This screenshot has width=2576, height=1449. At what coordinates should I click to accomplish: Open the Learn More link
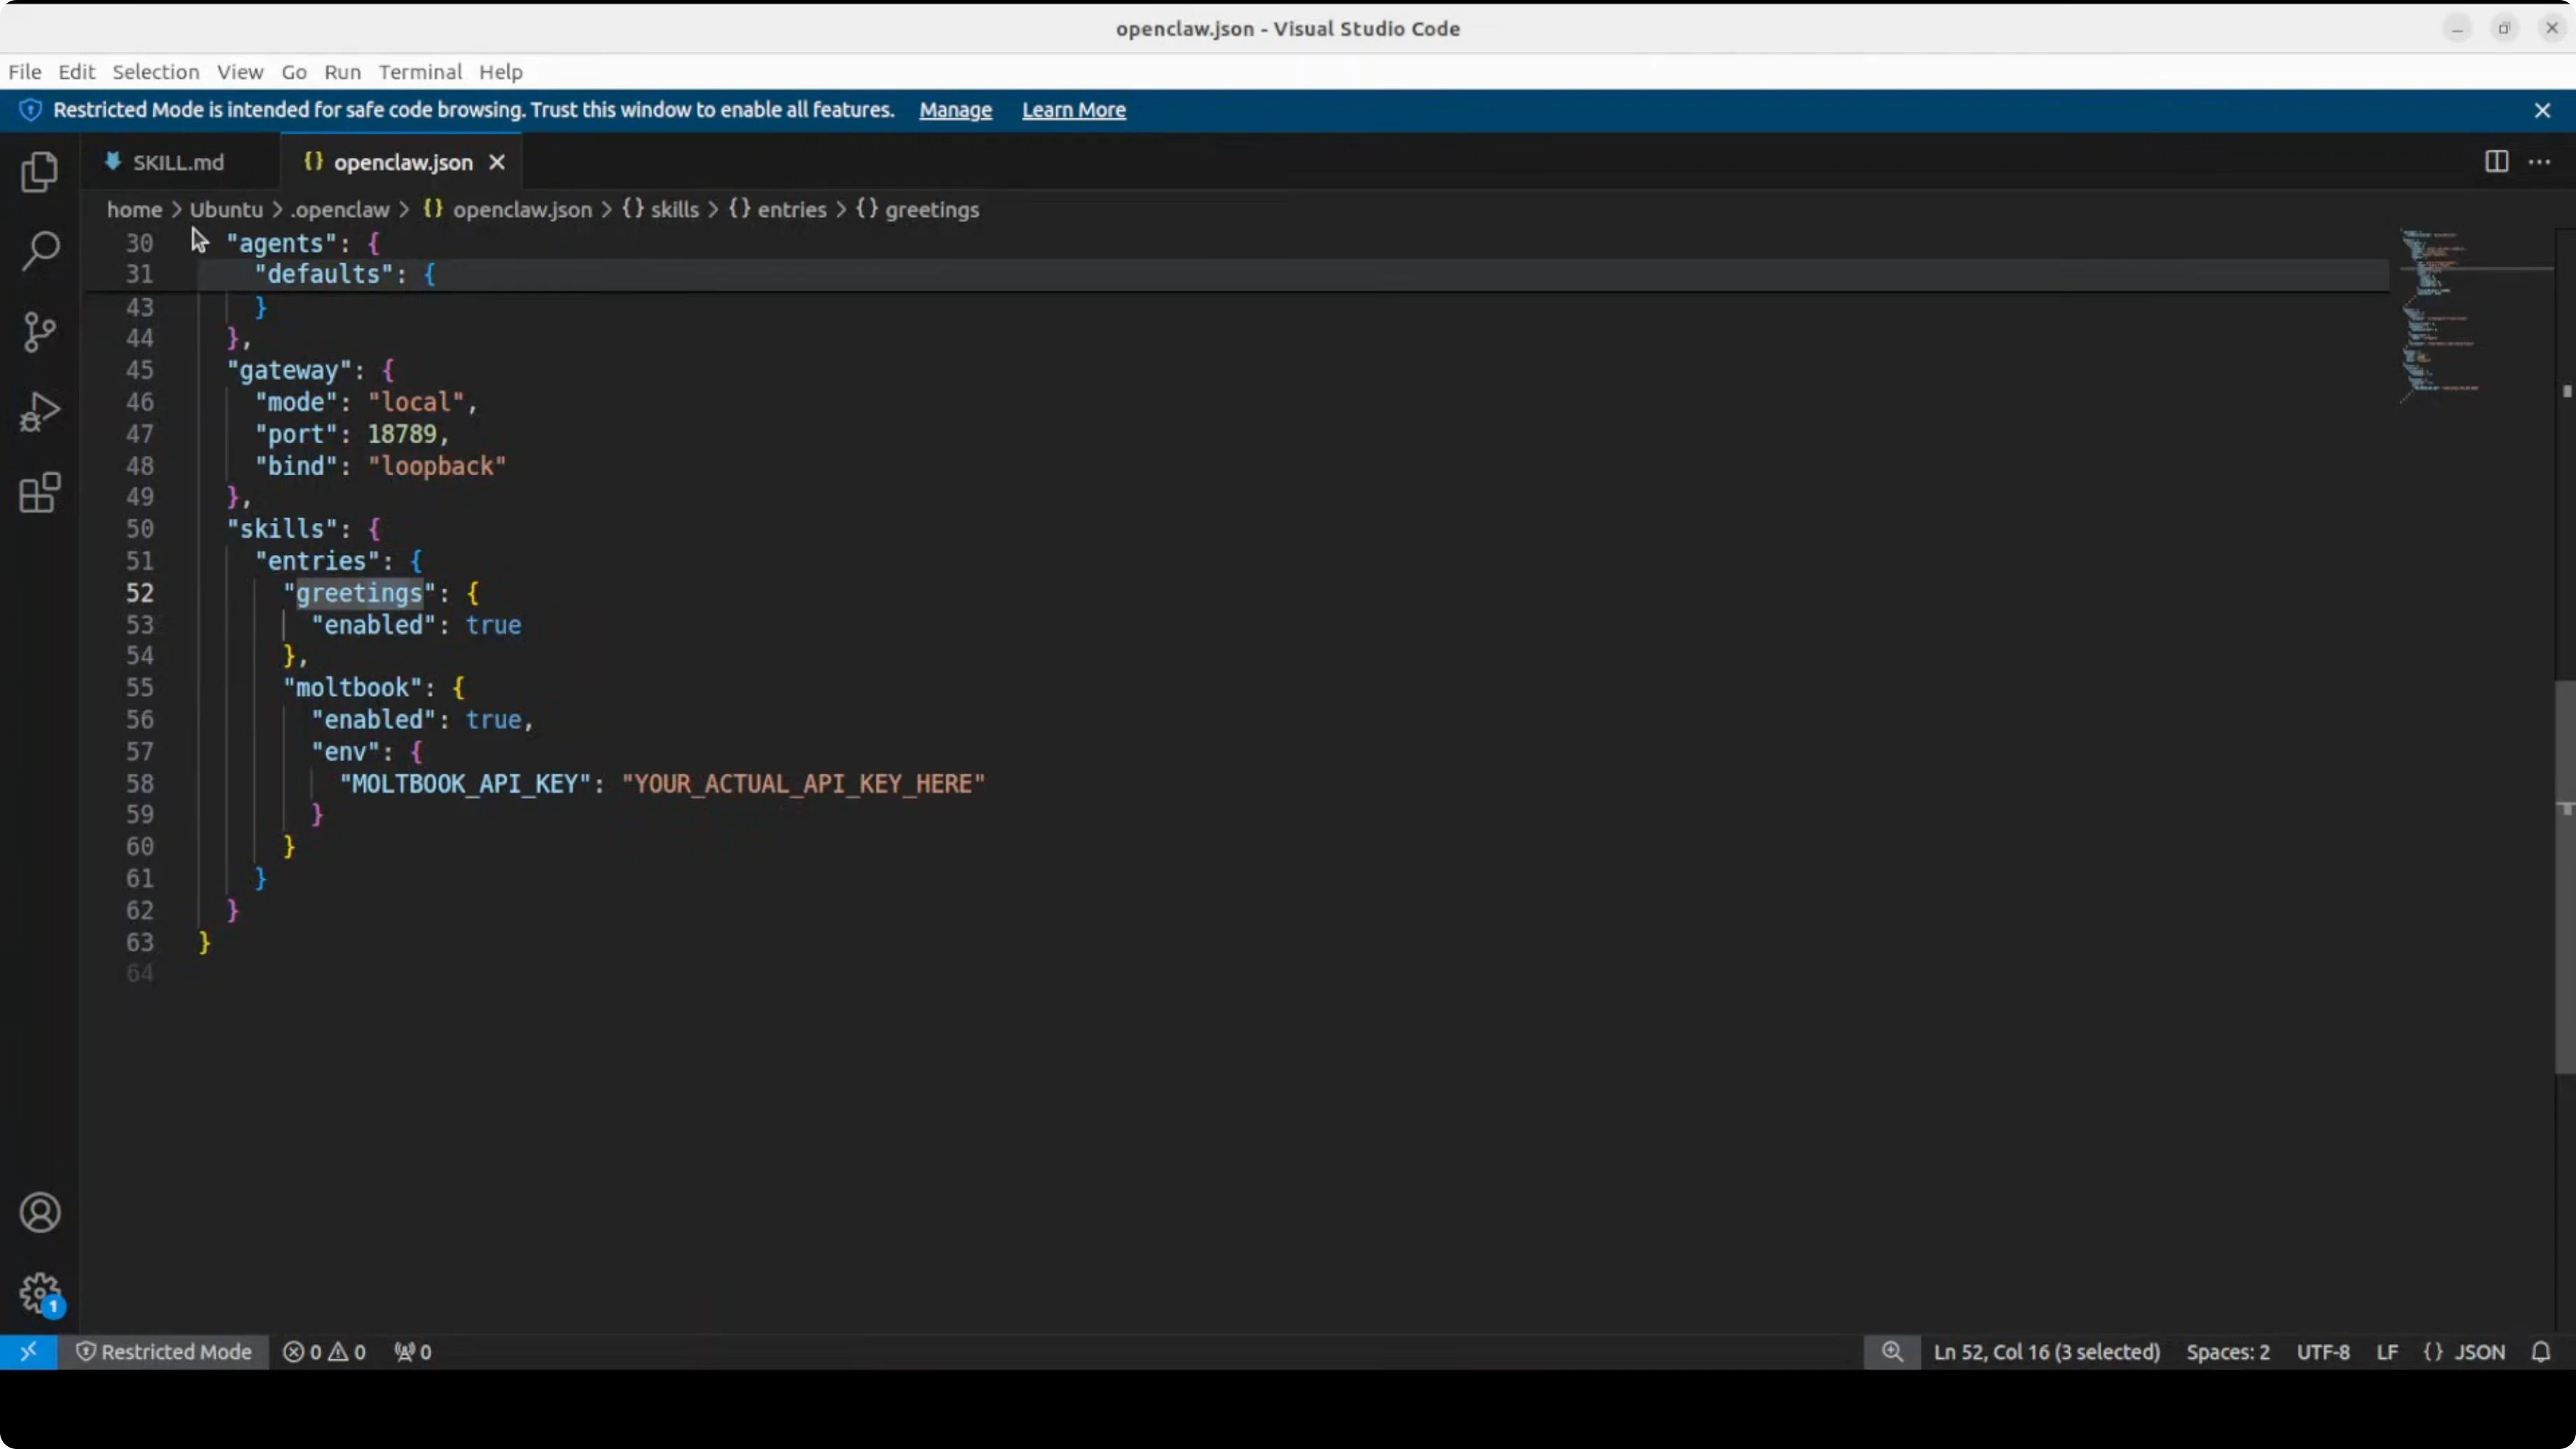pyautogui.click(x=1073, y=110)
